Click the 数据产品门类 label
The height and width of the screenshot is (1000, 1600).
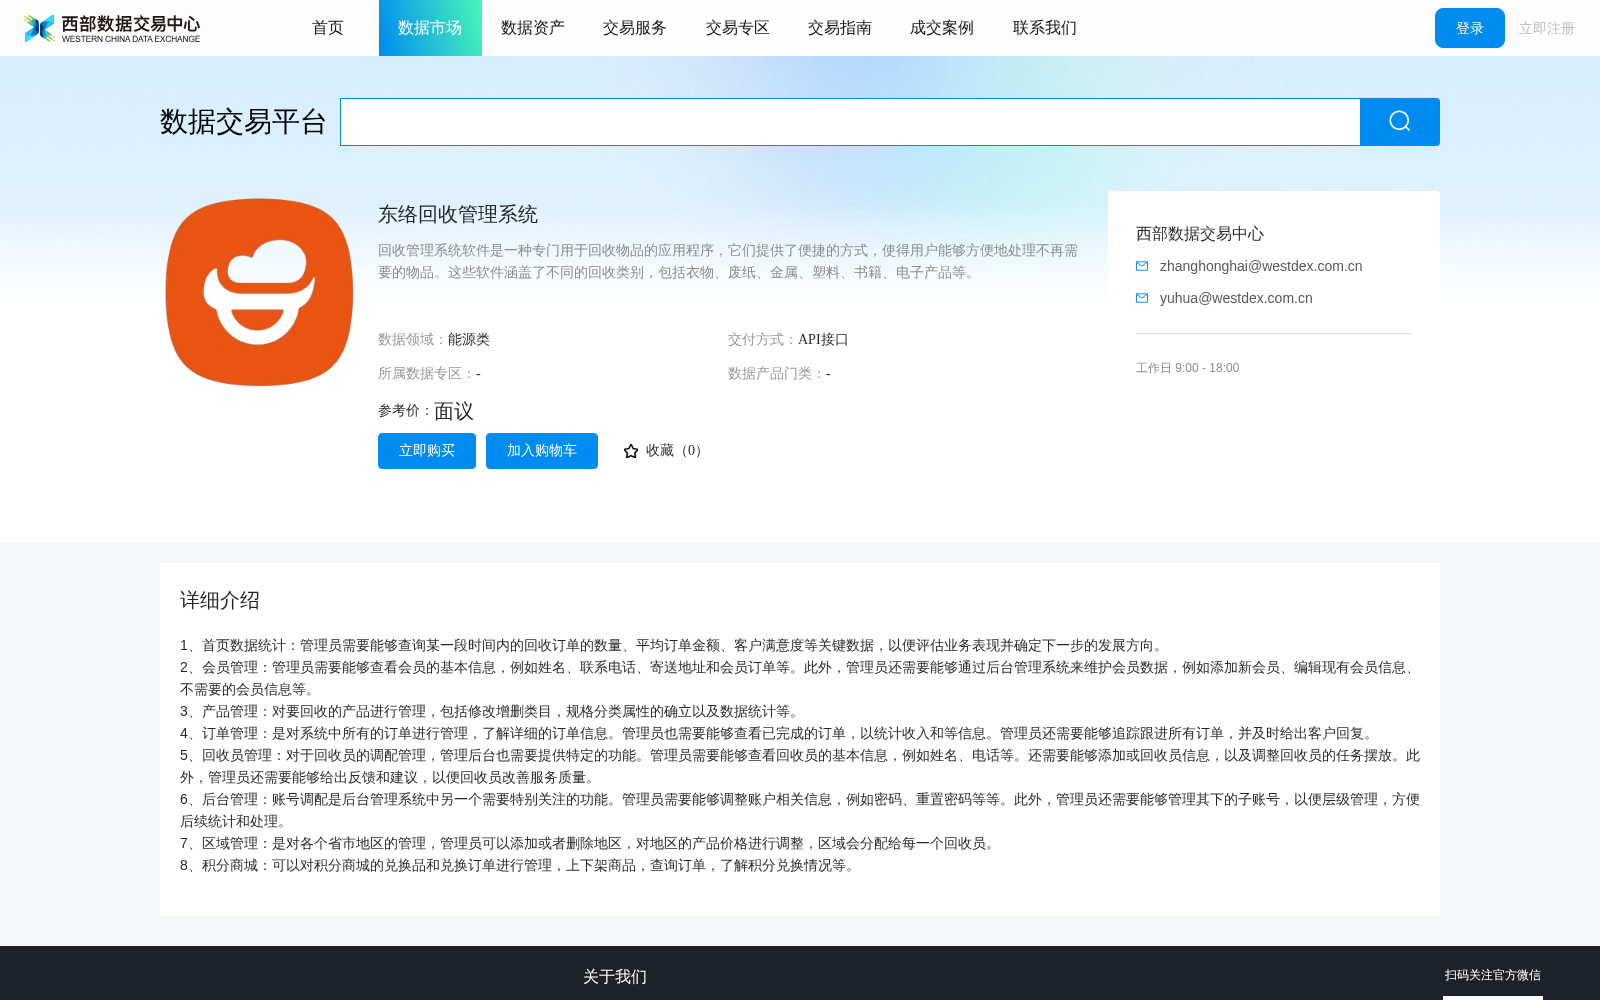pos(777,374)
